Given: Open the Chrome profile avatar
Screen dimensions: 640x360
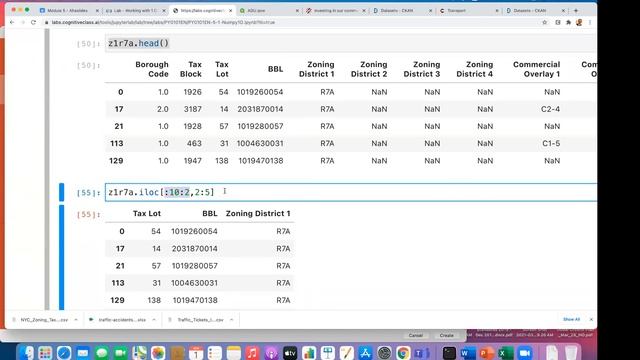Looking at the screenshot, I should click(x=579, y=22).
